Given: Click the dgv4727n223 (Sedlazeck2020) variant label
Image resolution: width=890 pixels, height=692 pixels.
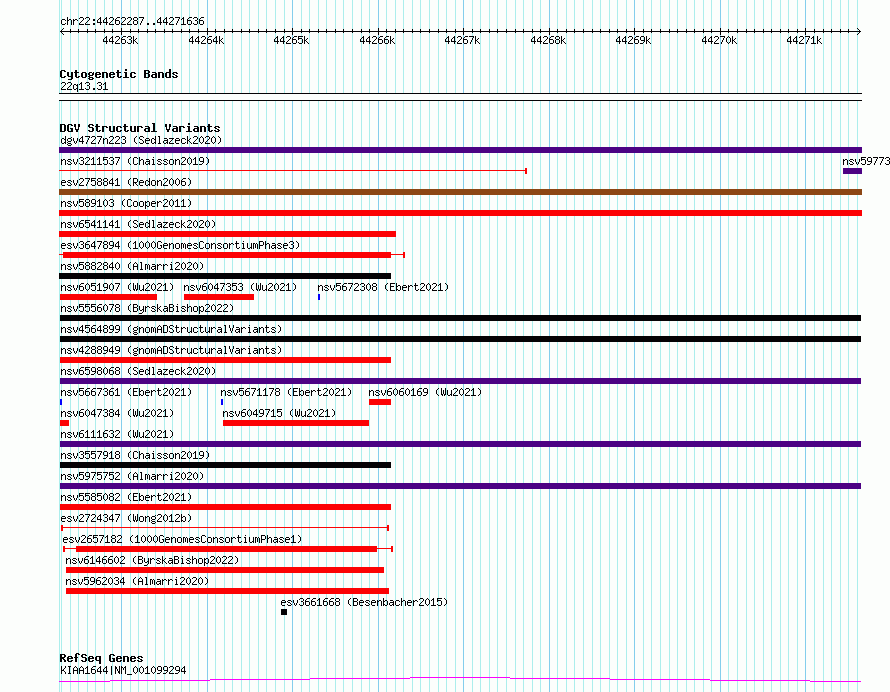Looking at the screenshot, I should click(141, 140).
